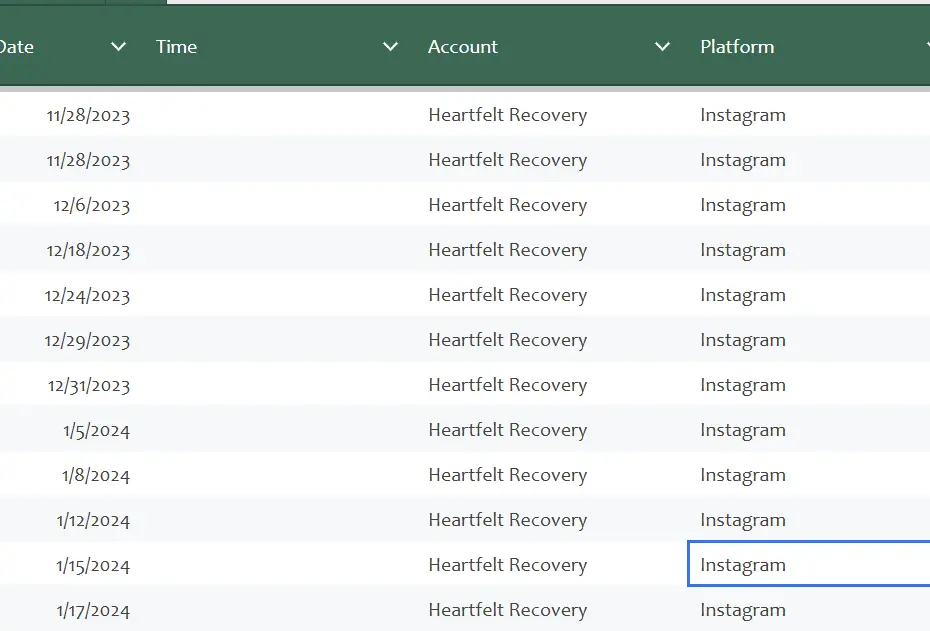
Task: Click the highlighted Instagram cell for 1/15/2024
Action: (x=809, y=563)
